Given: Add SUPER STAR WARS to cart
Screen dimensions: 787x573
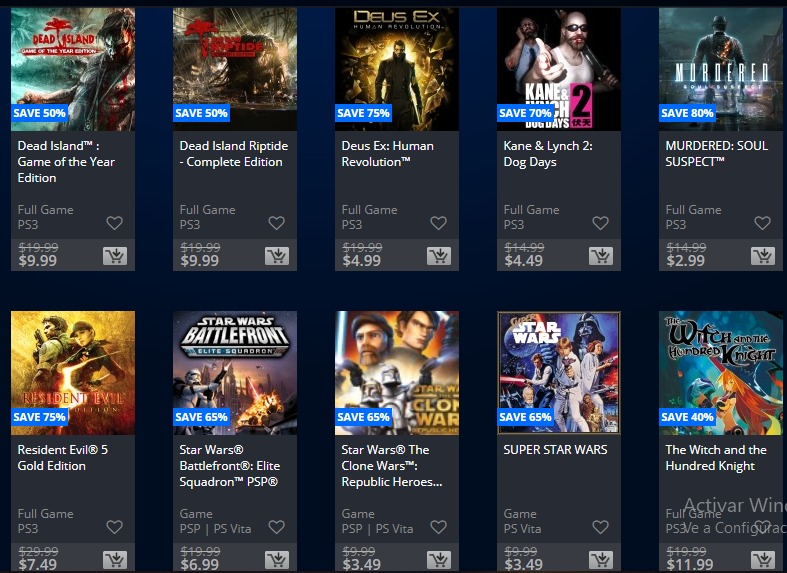Looking at the screenshot, I should pos(601,560).
